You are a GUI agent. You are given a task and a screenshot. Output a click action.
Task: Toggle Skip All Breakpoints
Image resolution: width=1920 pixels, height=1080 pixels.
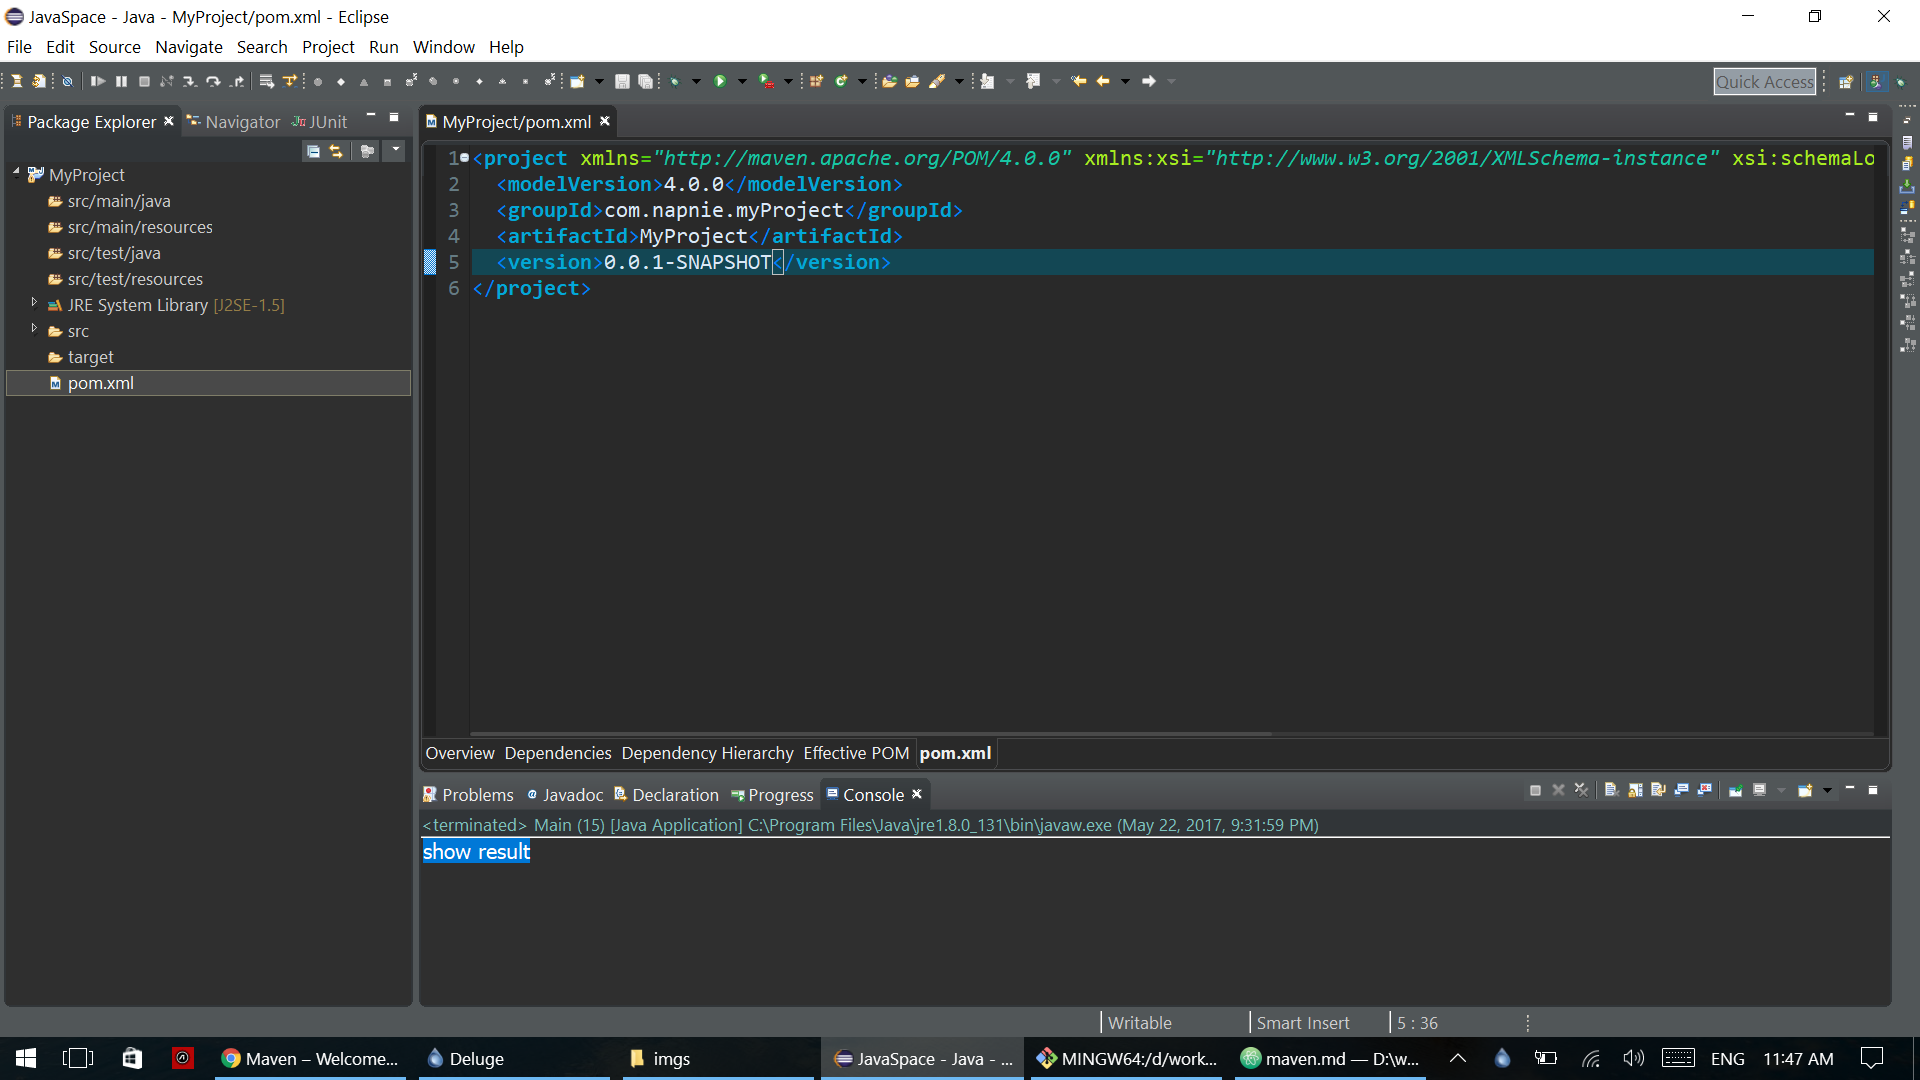(67, 81)
